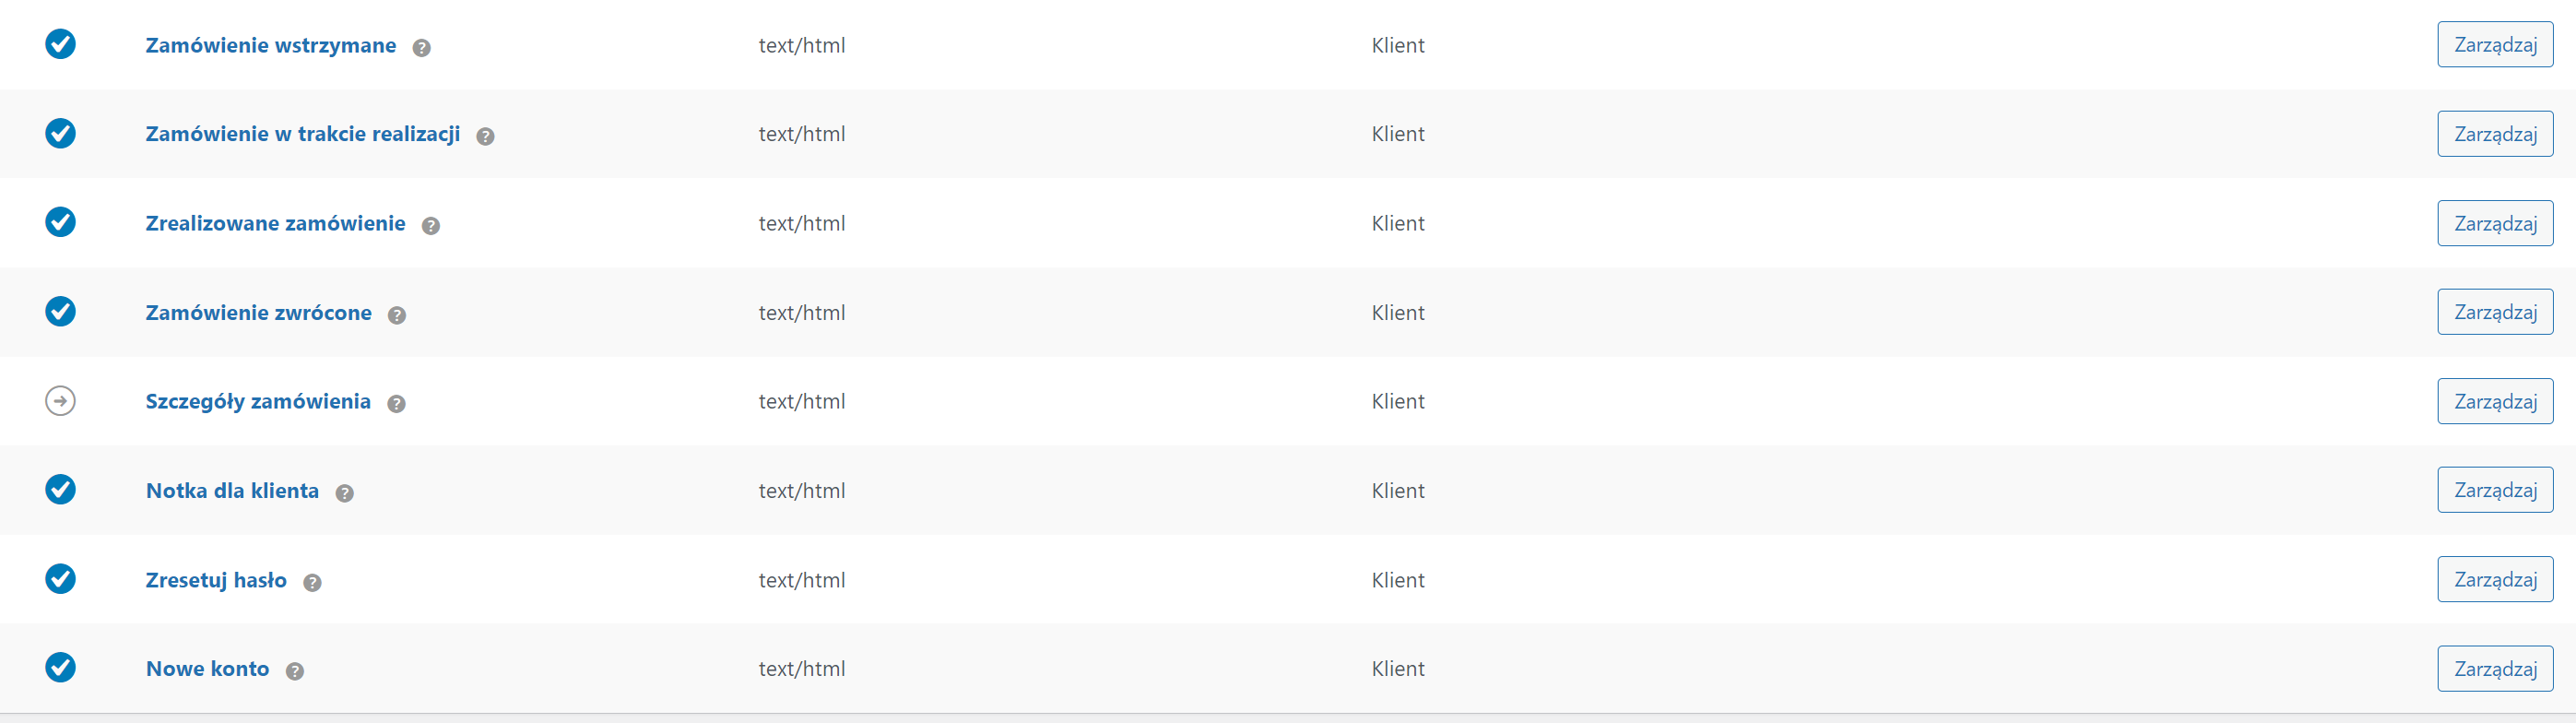This screenshot has height=723, width=2576.
Task: Click Zarządzaj button for Szczegóły zamówienia
Action: [2495, 401]
